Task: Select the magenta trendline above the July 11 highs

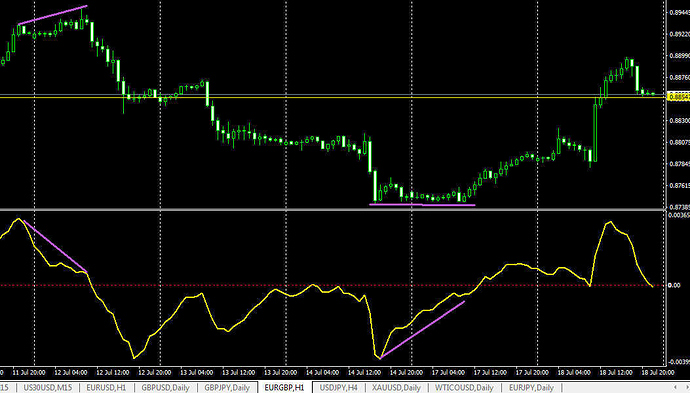Action: tap(53, 15)
